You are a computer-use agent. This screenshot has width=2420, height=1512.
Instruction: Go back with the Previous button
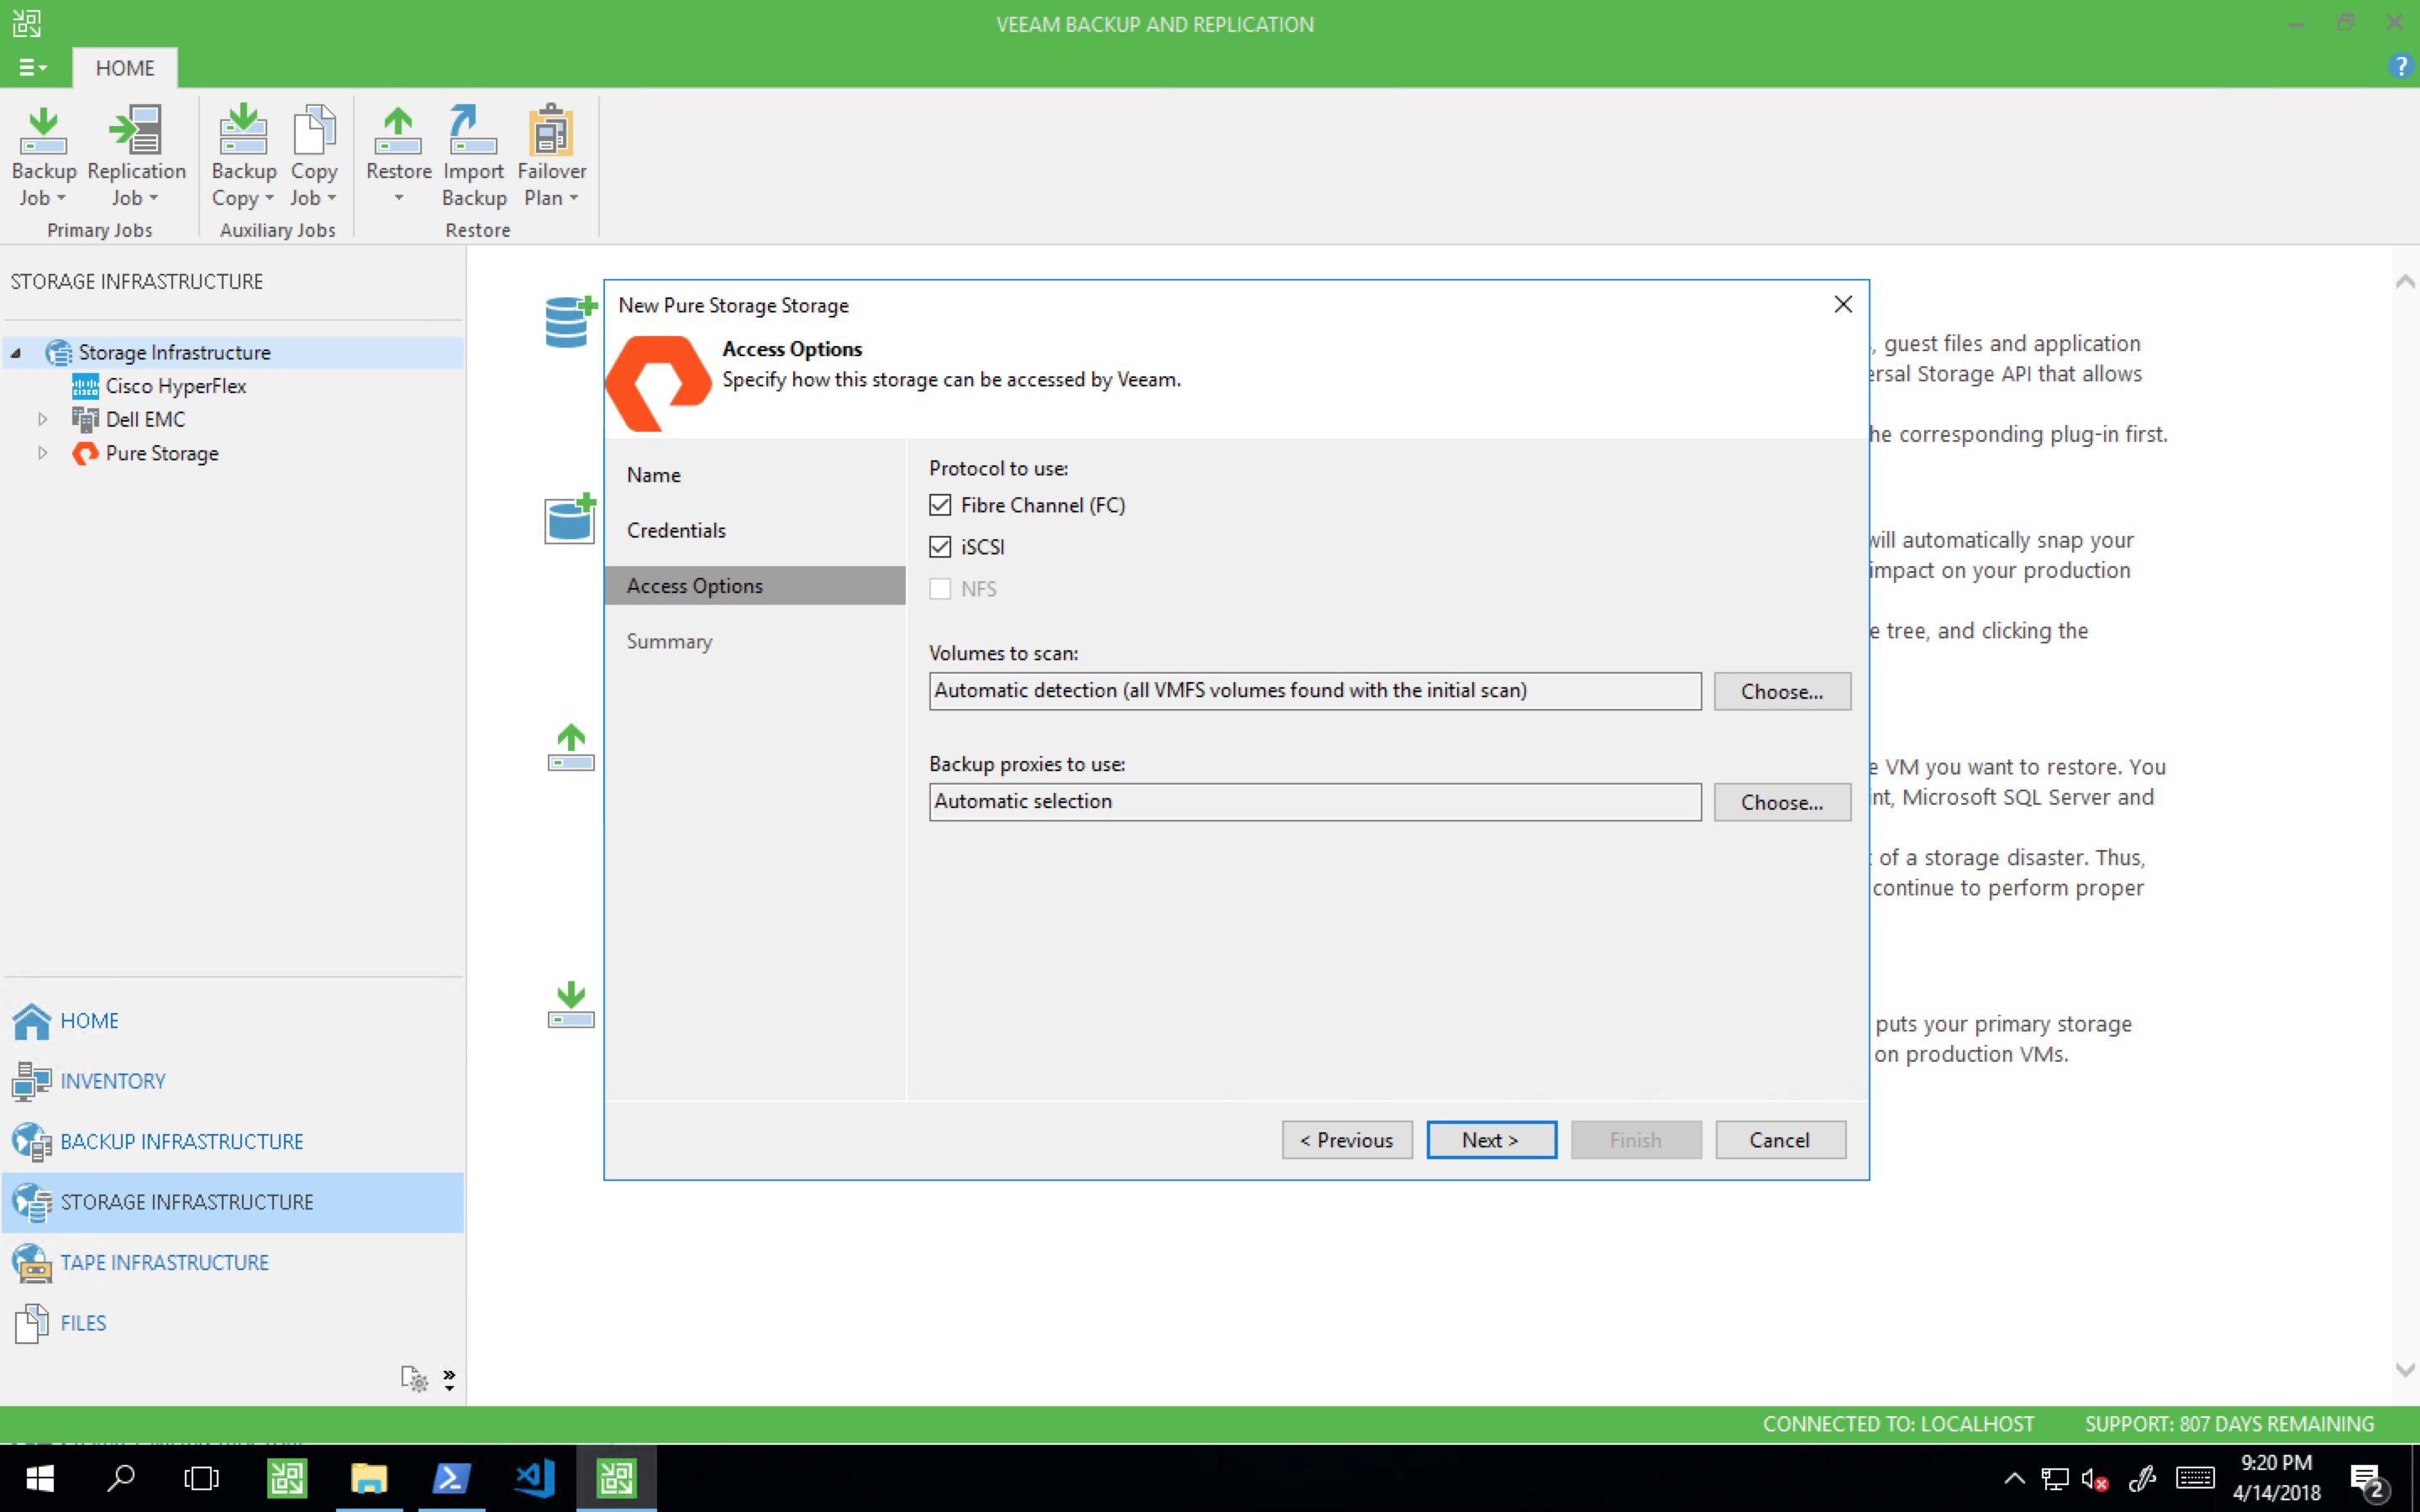(x=1347, y=1140)
